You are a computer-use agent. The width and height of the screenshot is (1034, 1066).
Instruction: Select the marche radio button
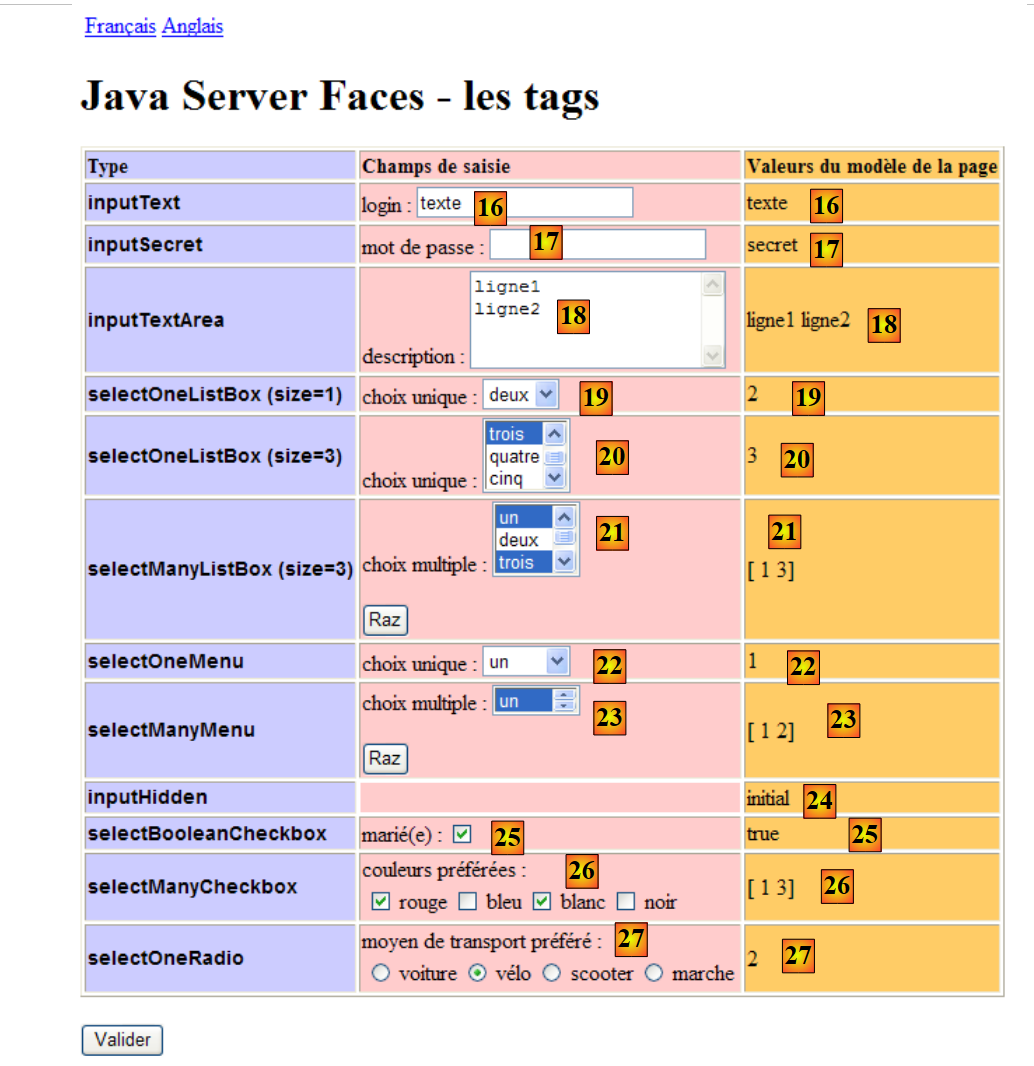(x=654, y=974)
